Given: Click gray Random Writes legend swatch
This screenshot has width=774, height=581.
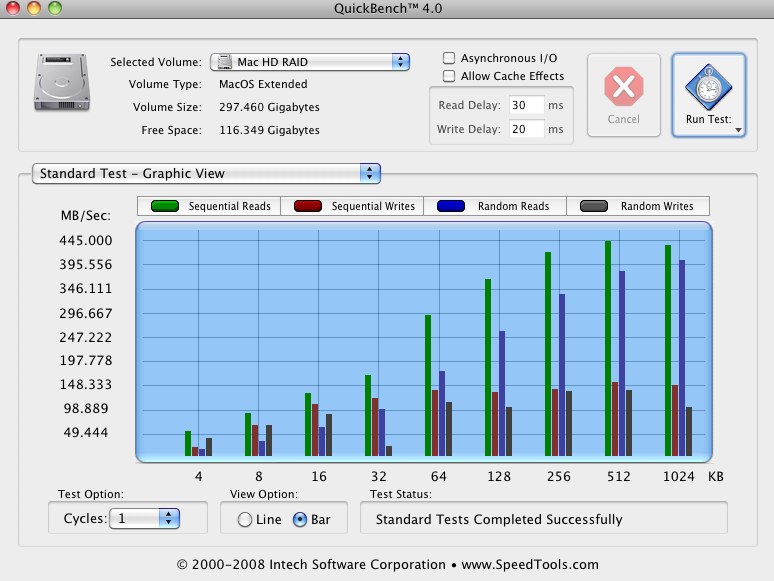Looking at the screenshot, I should click(594, 206).
